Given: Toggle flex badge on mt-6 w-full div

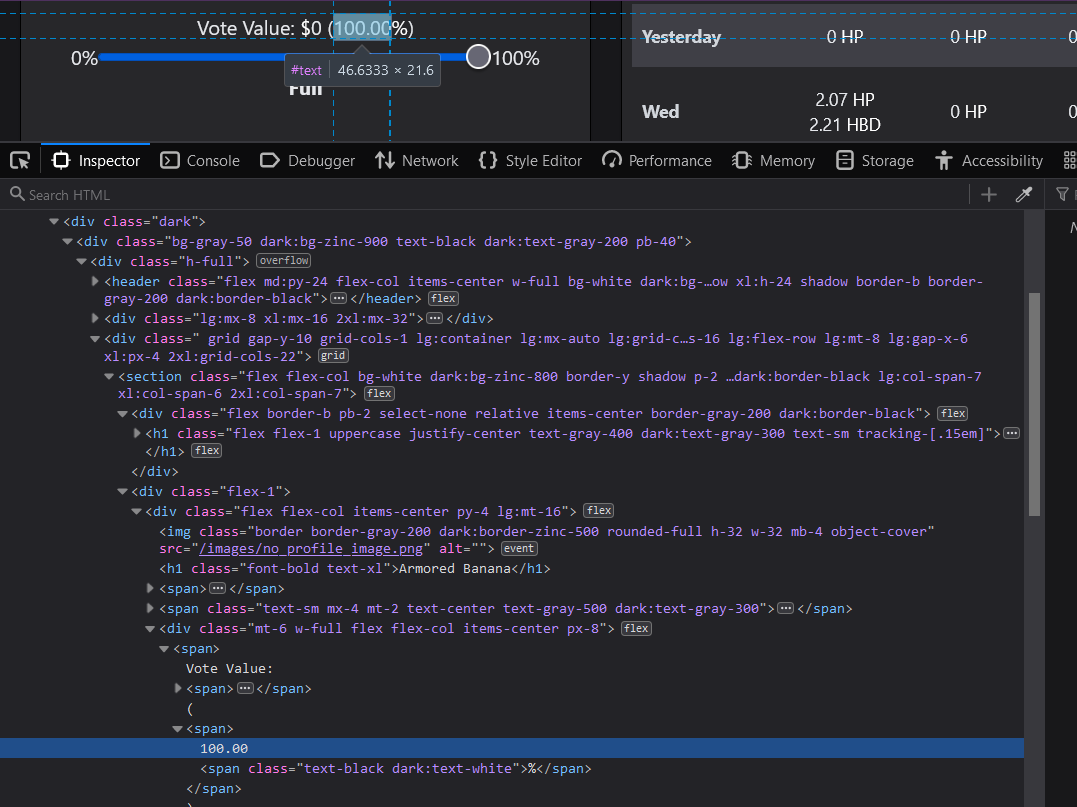Looking at the screenshot, I should click(636, 628).
